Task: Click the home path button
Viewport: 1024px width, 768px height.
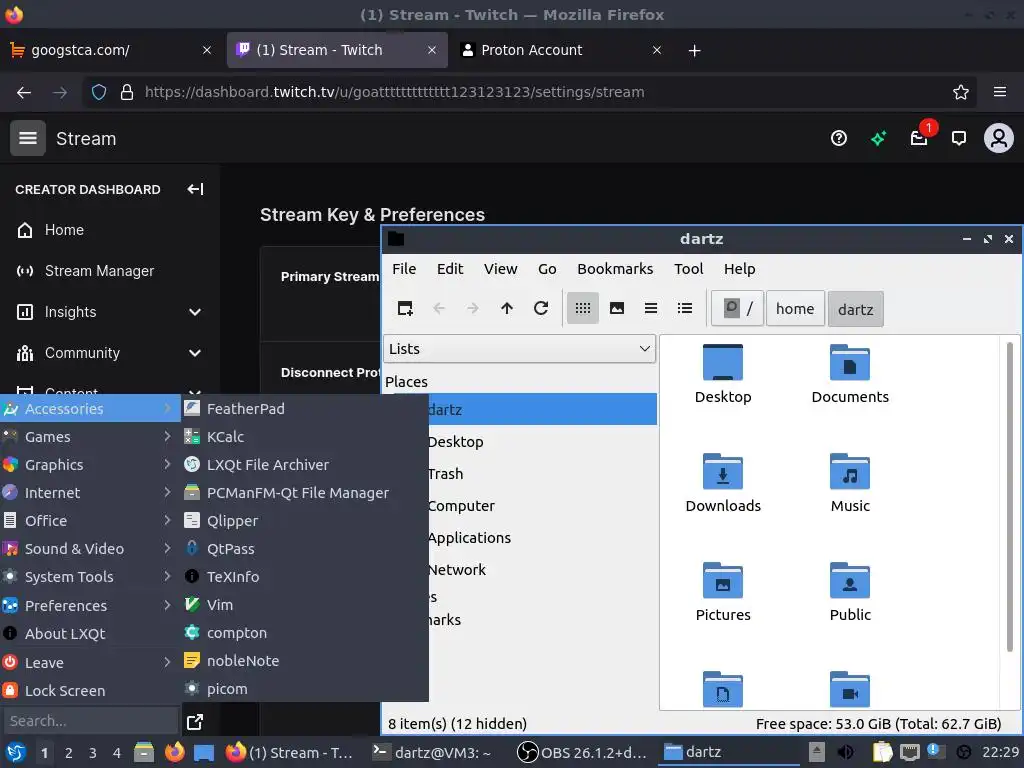Action: coord(795,309)
